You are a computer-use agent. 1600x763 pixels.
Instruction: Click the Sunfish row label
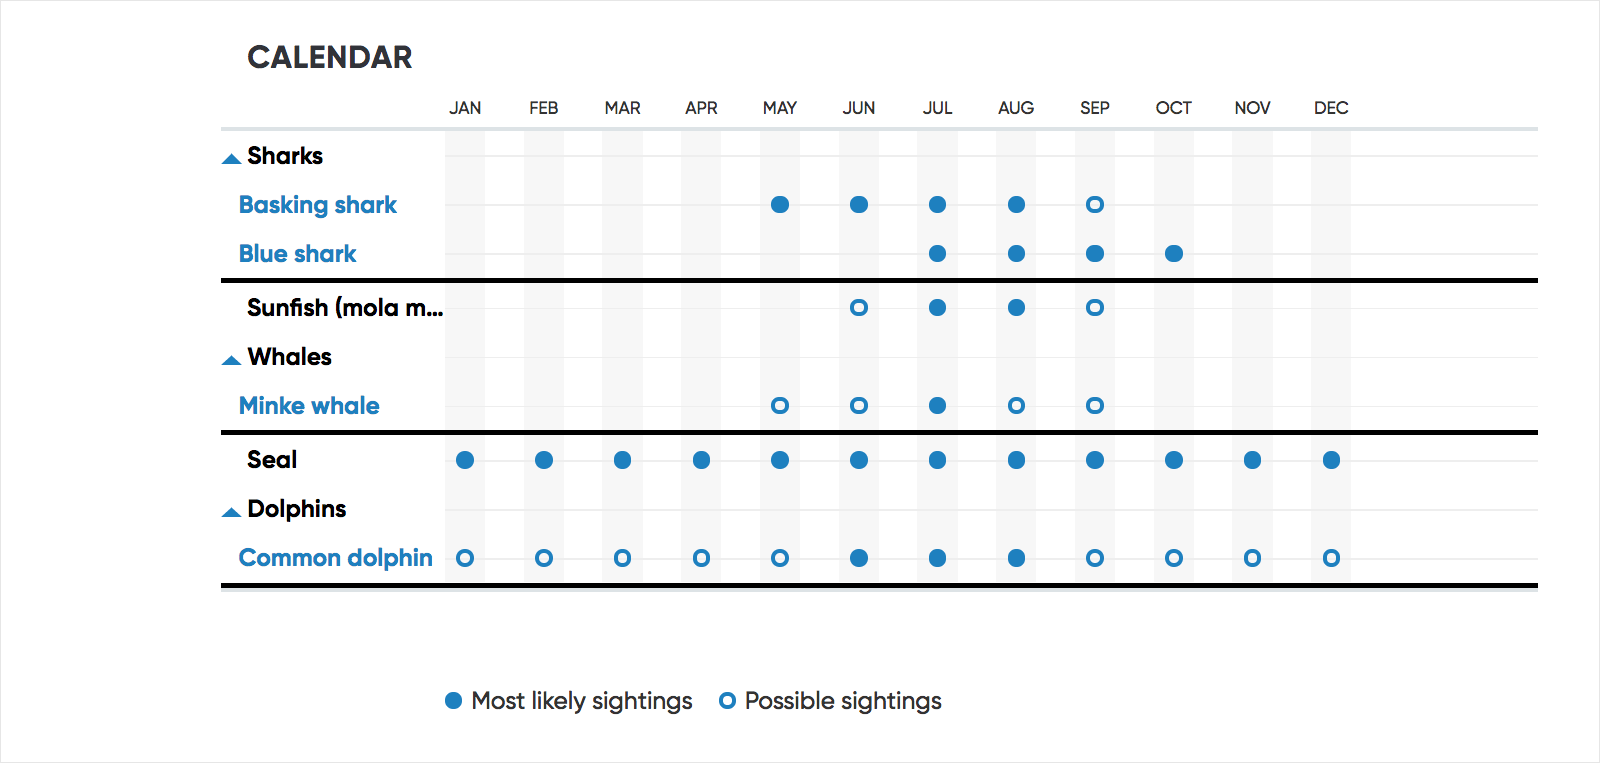pyautogui.click(x=344, y=308)
